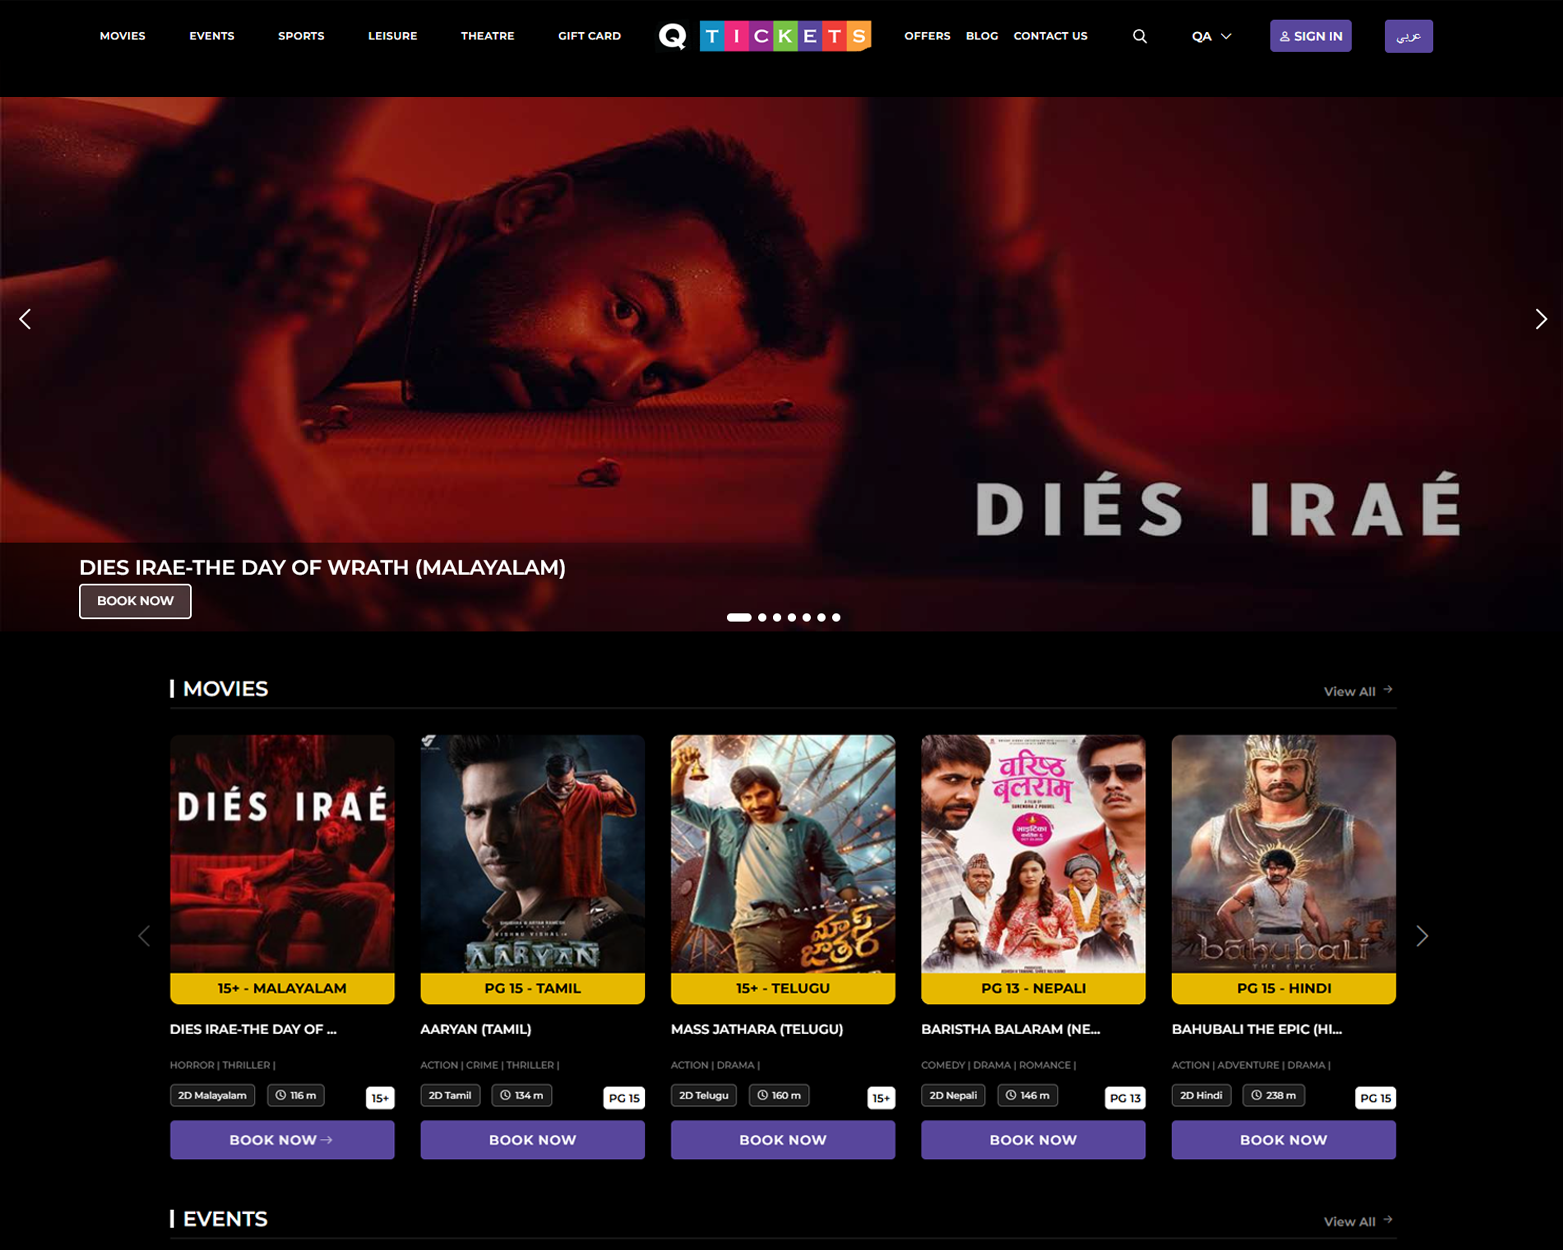1563x1250 pixels.
Task: Open the Offers page
Action: [927, 36]
